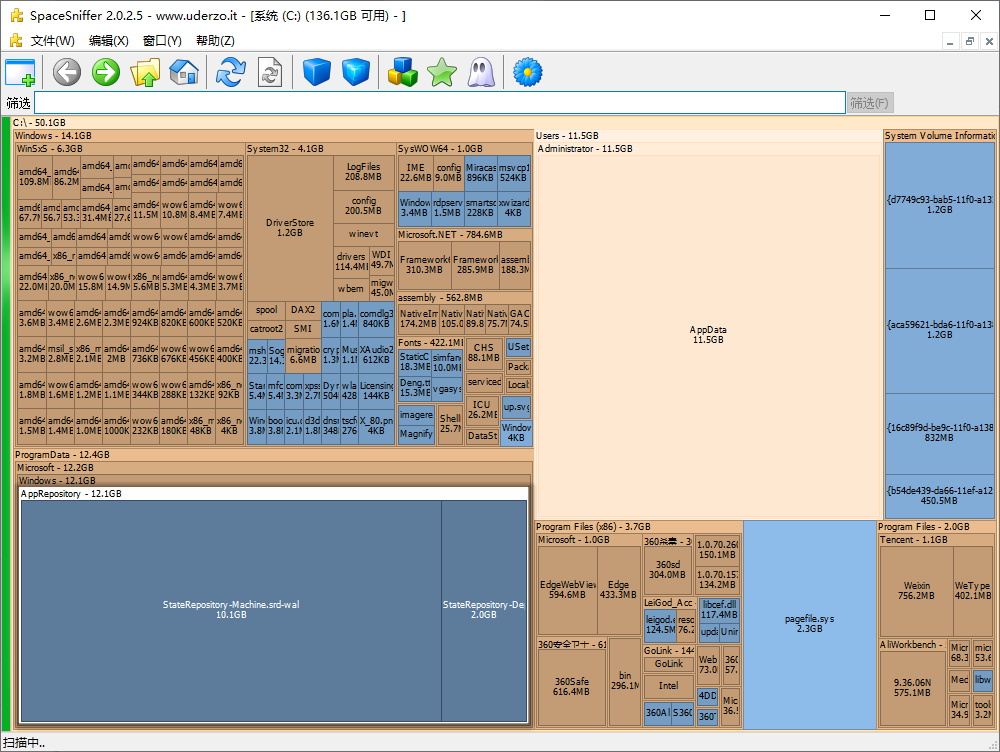The width and height of the screenshot is (1000, 752).
Task: Click the More detail faceted cube icon
Action: click(x=356, y=72)
